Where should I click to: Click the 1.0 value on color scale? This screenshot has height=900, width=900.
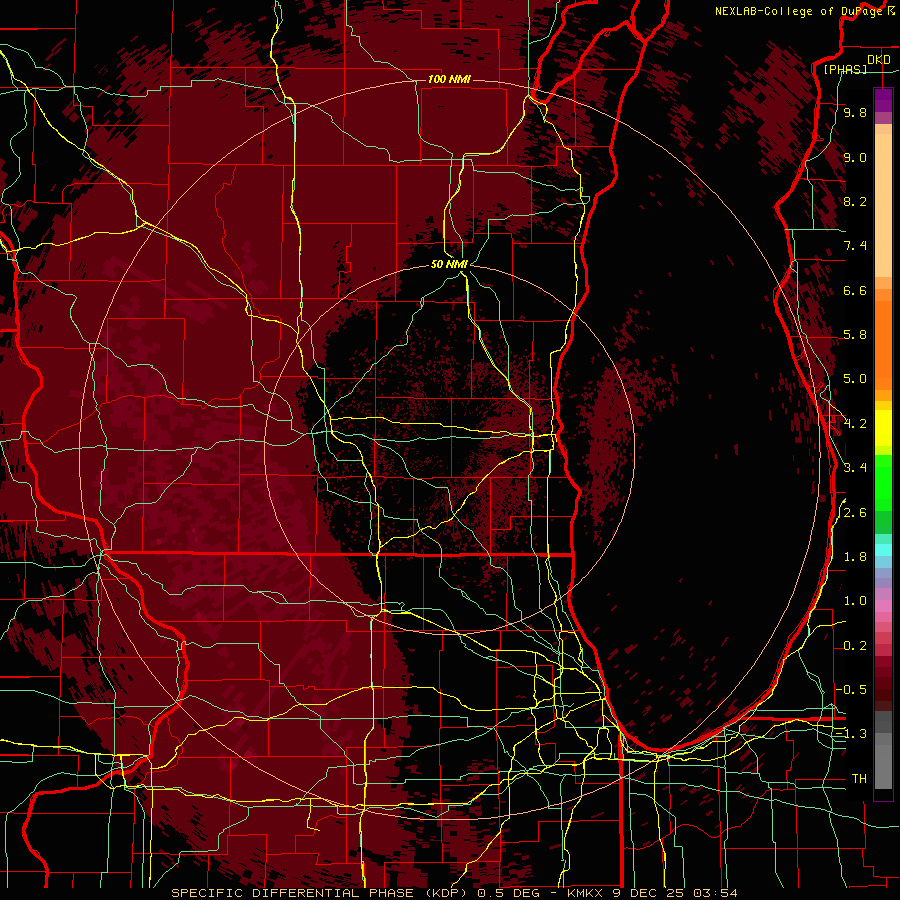(x=855, y=601)
